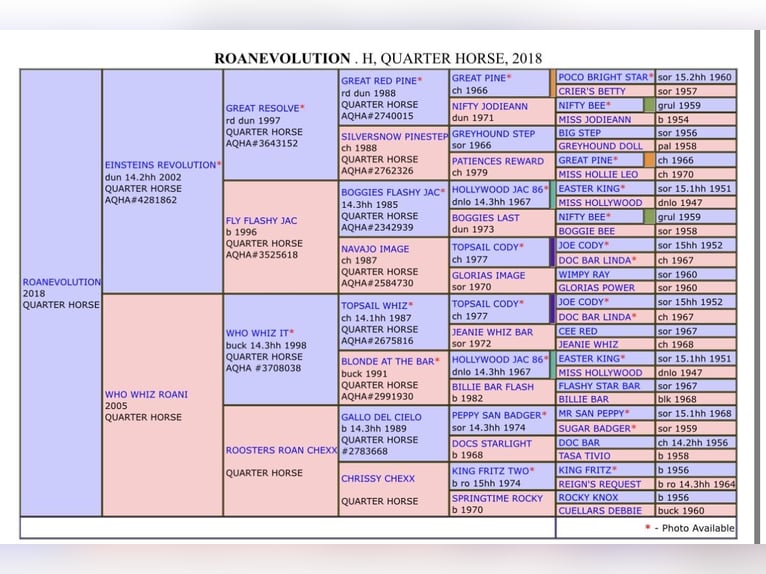Open the GALLO DEL CIELO link
Image resolution: width=766 pixels, height=574 pixels.
click(381, 417)
